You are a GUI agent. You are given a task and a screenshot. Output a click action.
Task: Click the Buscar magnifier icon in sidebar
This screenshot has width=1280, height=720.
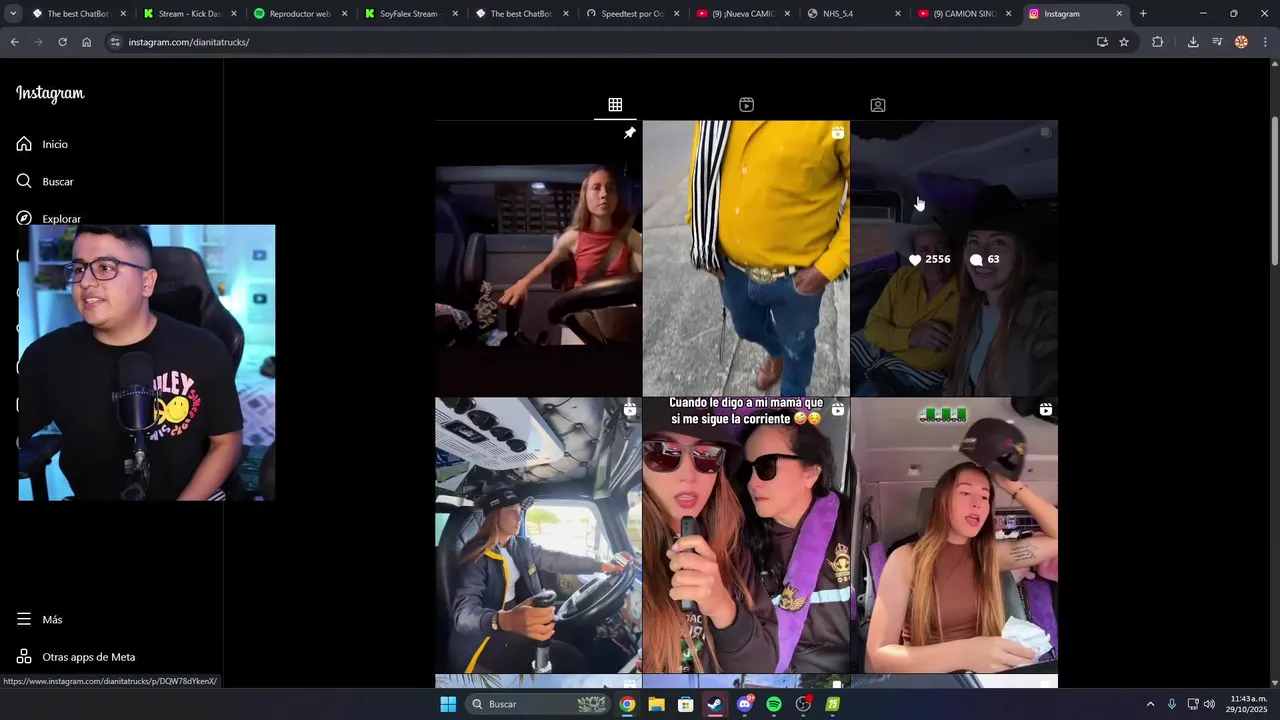(24, 181)
